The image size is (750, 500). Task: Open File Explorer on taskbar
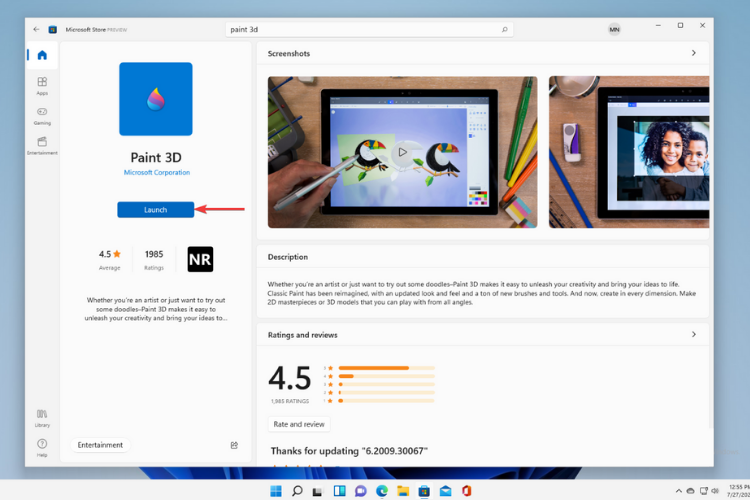click(403, 491)
